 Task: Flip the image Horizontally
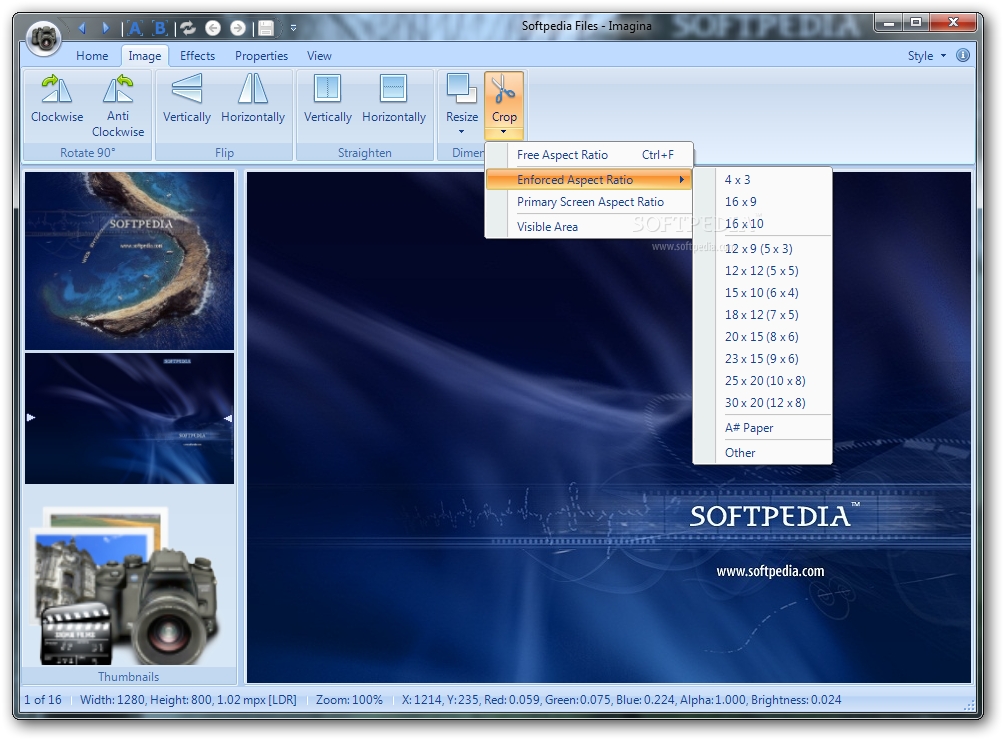tap(253, 99)
